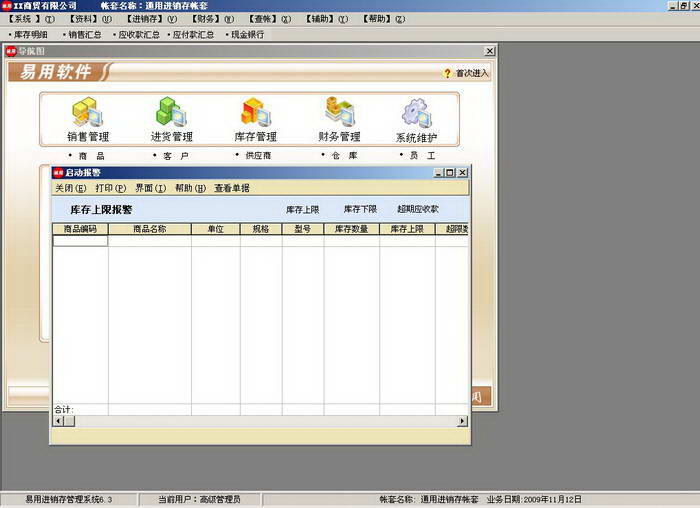Open the 销售管理 icon
Screen dimensions: 700x508
point(88,112)
